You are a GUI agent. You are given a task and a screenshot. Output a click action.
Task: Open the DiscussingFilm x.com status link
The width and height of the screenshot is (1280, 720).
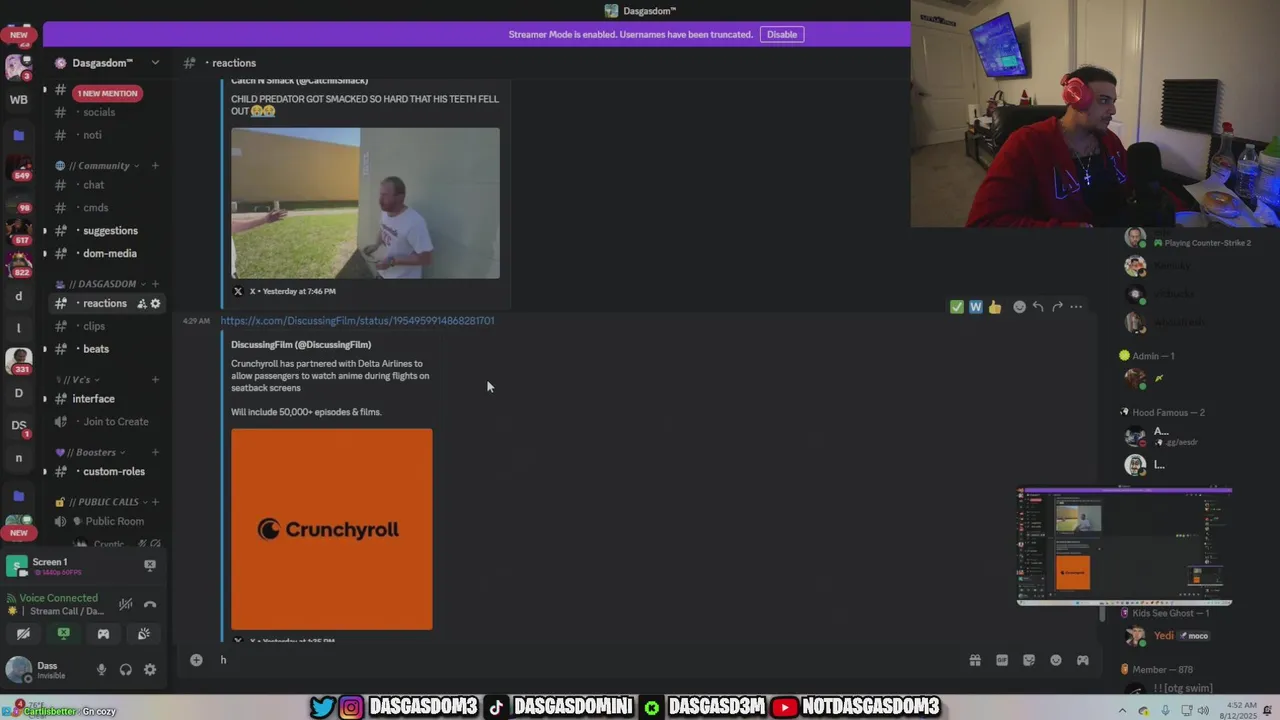[357, 321]
